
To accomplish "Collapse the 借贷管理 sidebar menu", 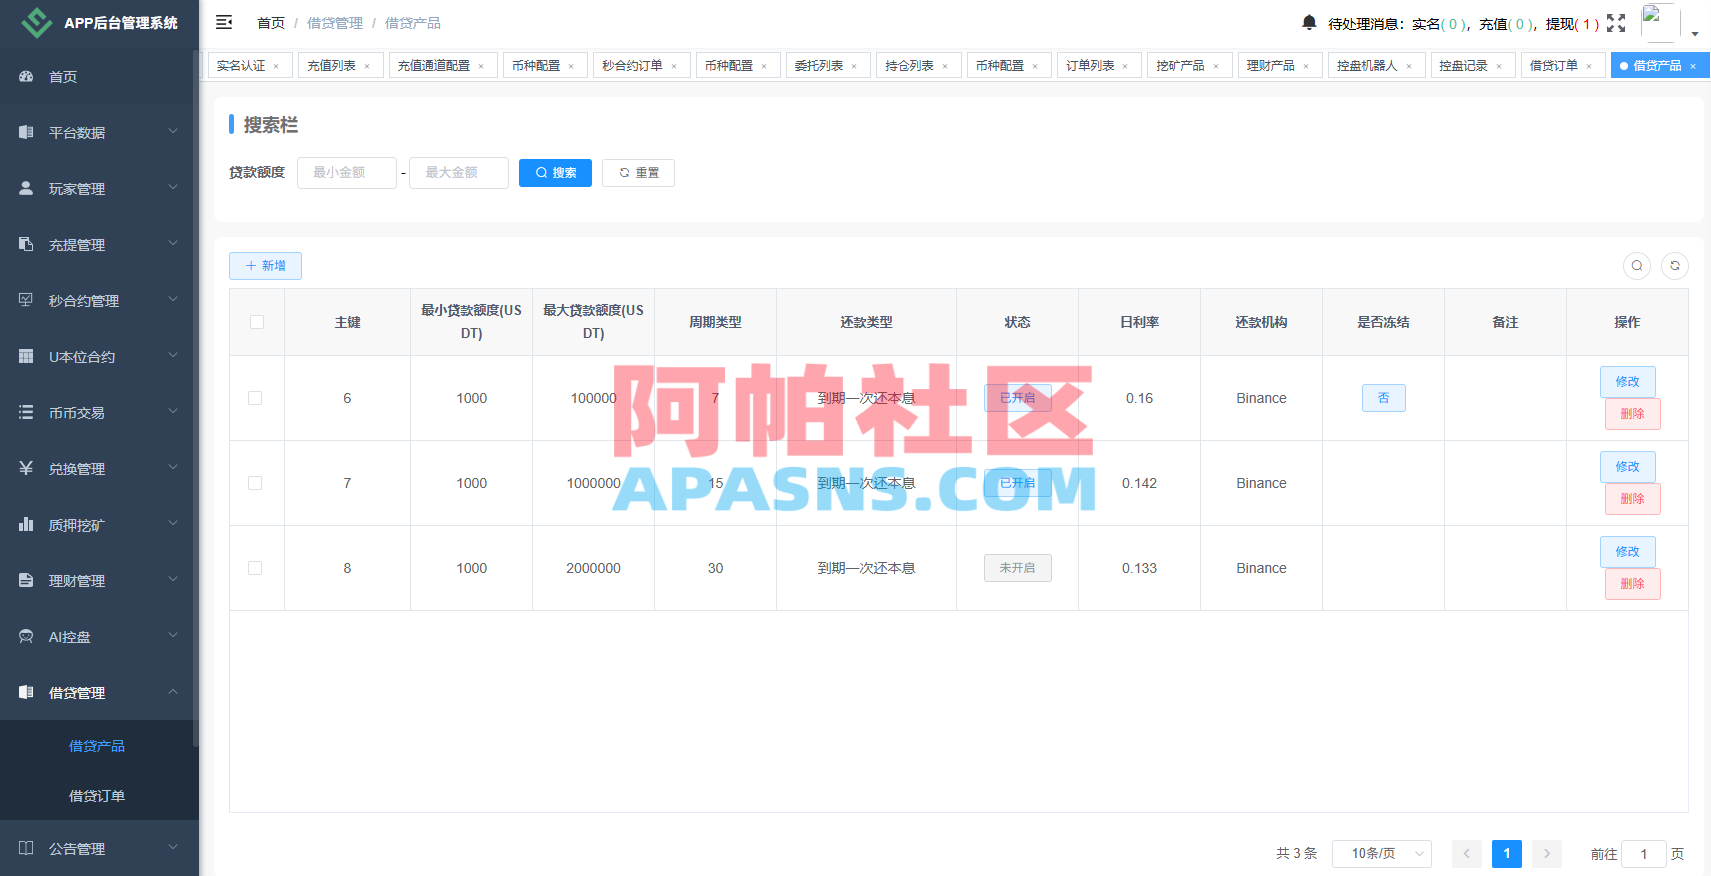I will (99, 692).
